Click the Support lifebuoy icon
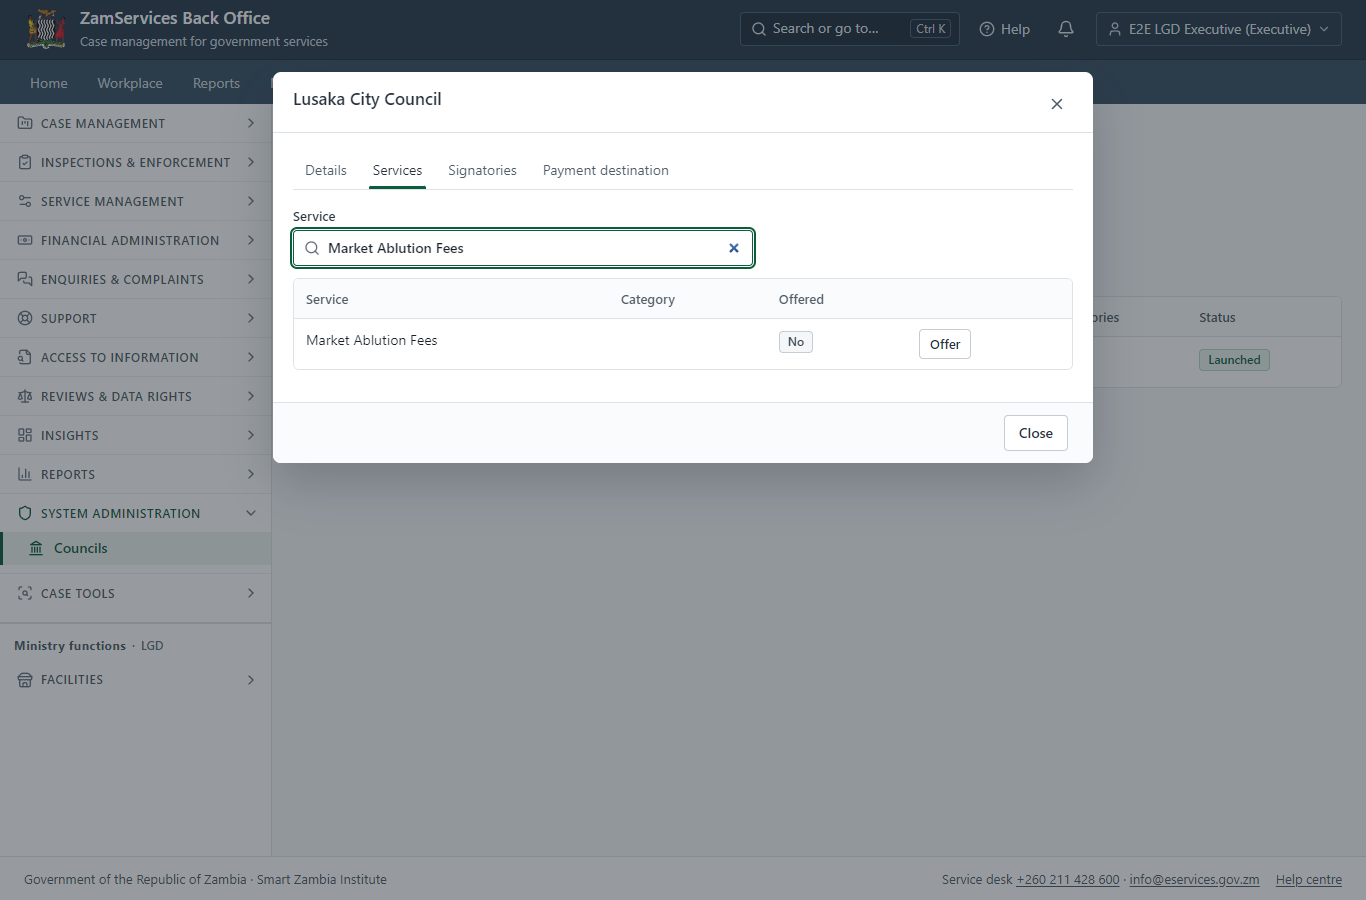The image size is (1366, 900). pyautogui.click(x=25, y=318)
